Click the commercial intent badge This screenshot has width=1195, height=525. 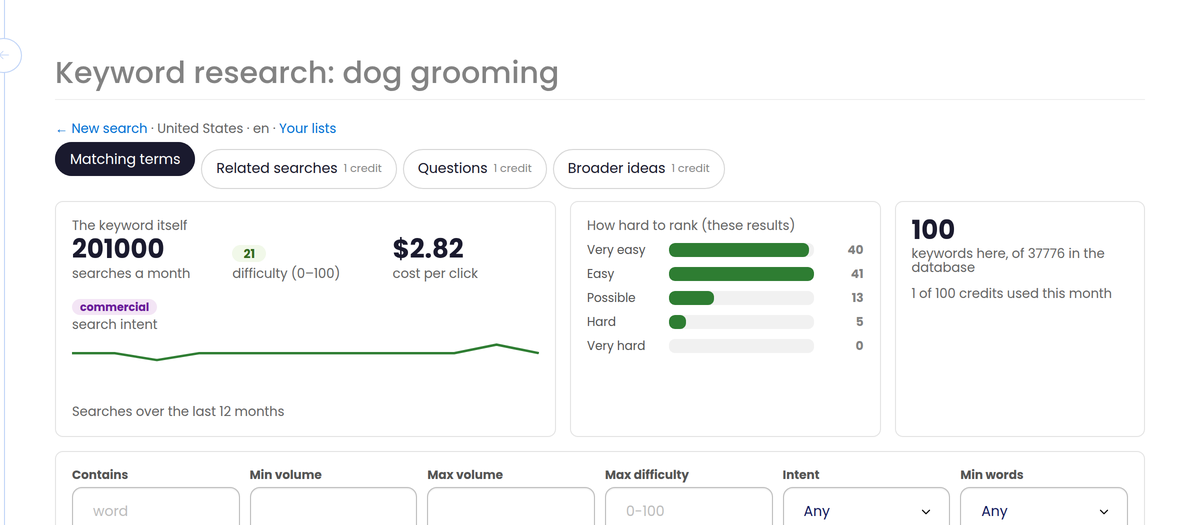[x=114, y=307]
